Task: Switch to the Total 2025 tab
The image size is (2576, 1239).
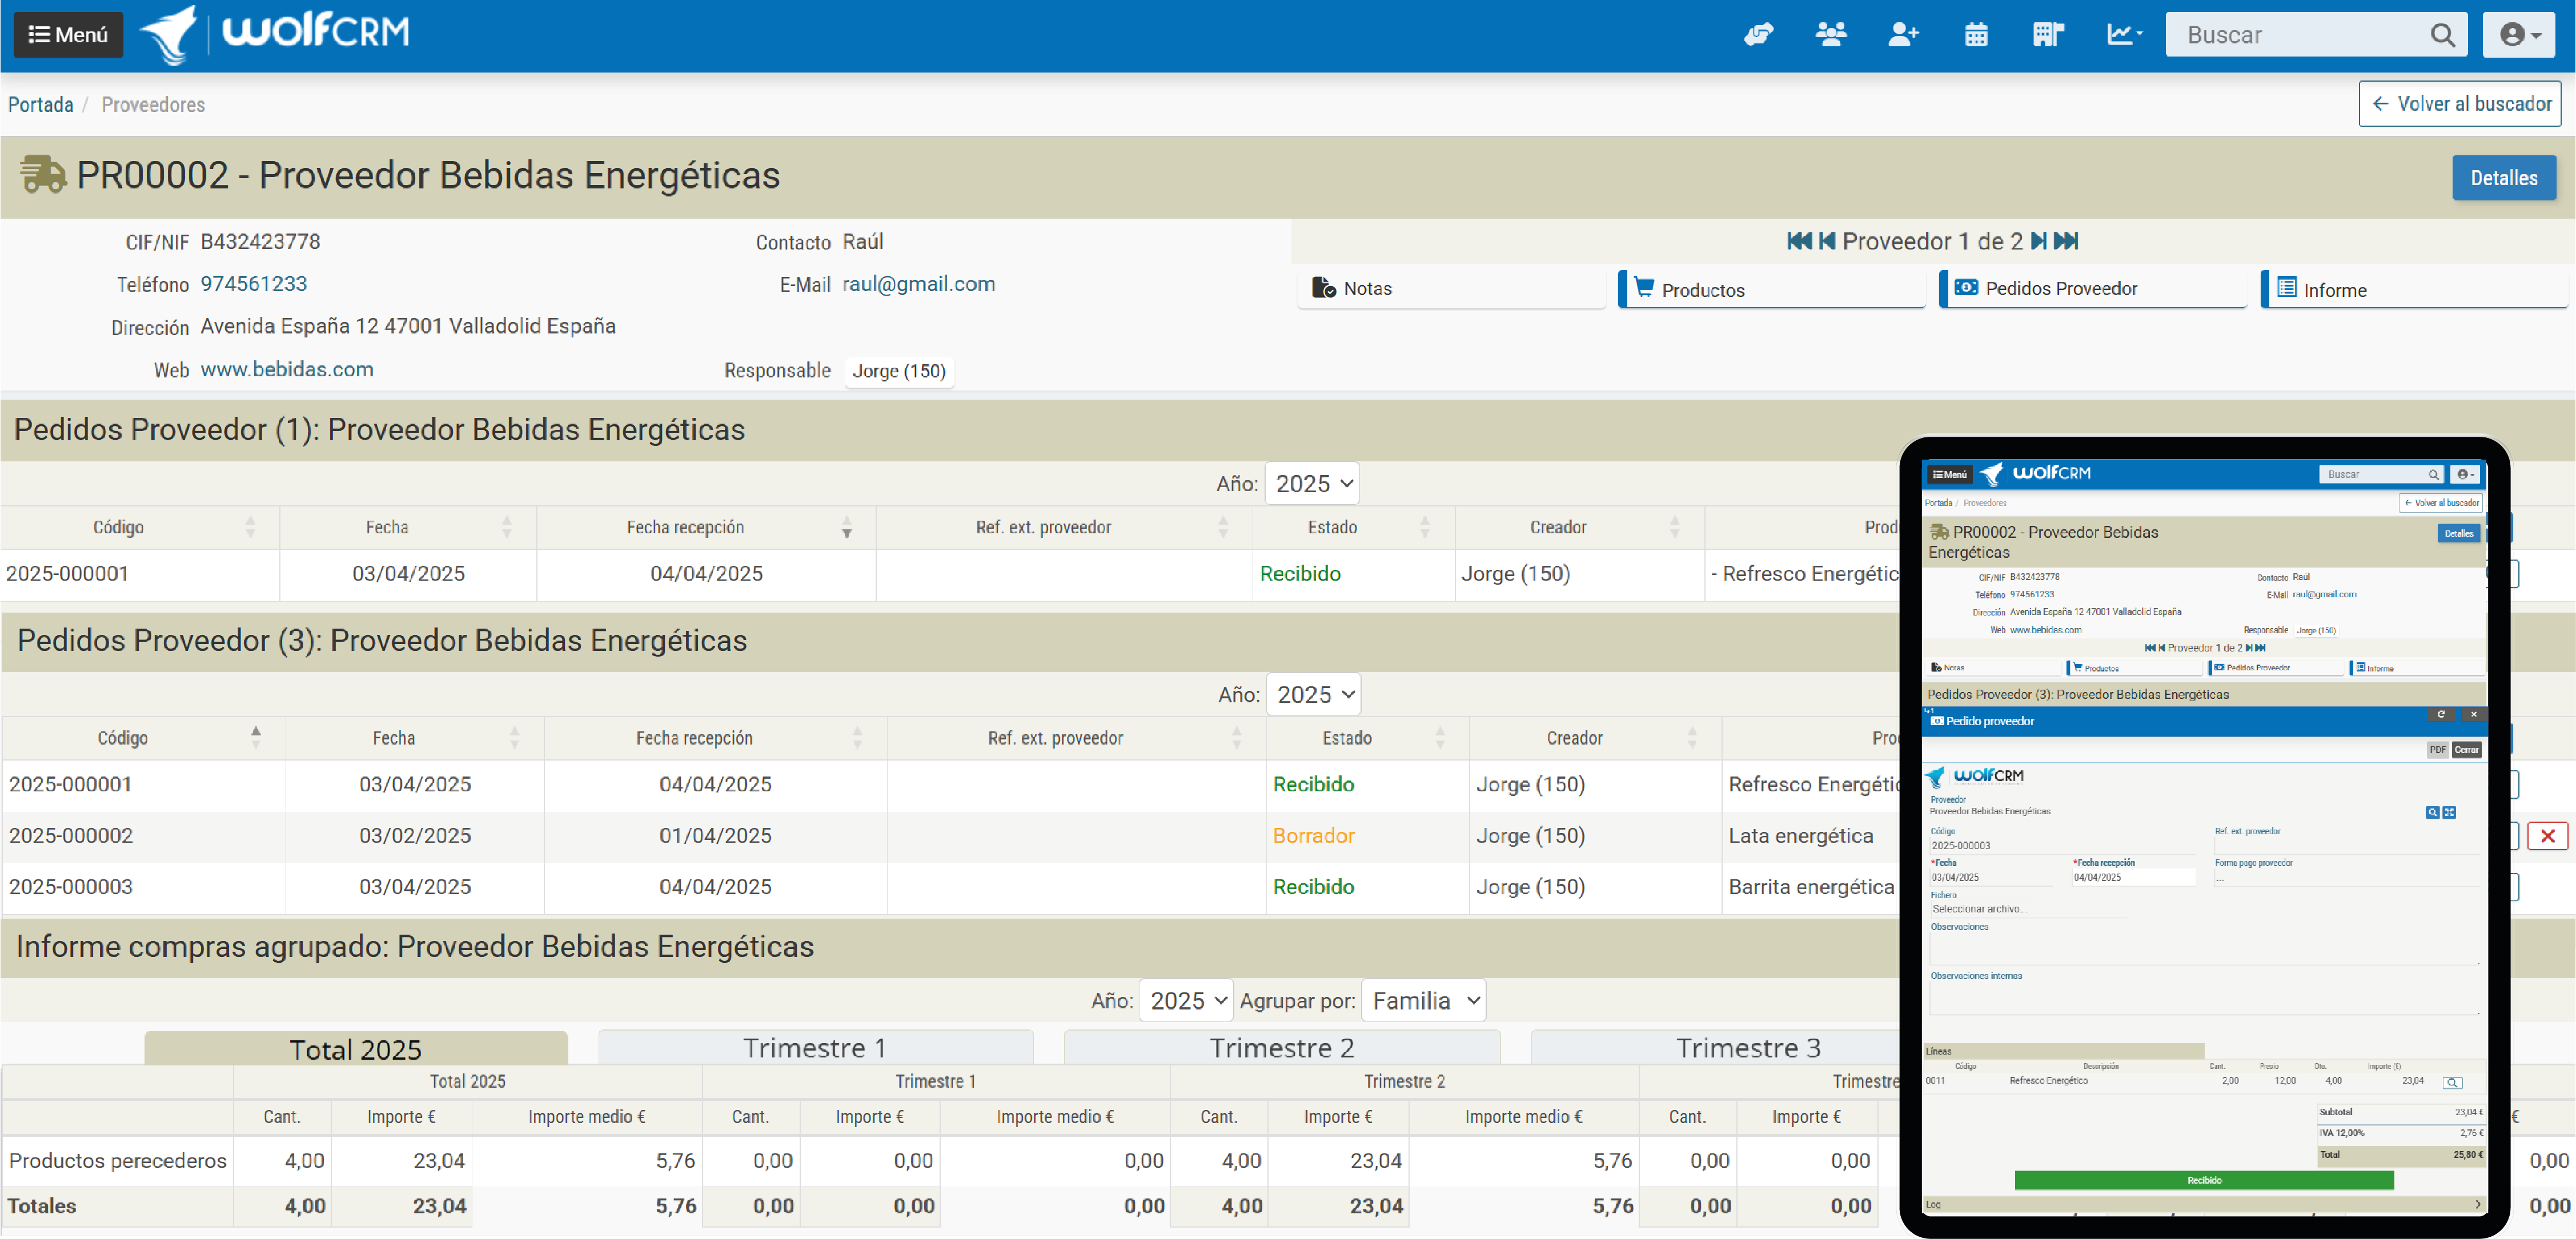Action: click(x=356, y=1048)
